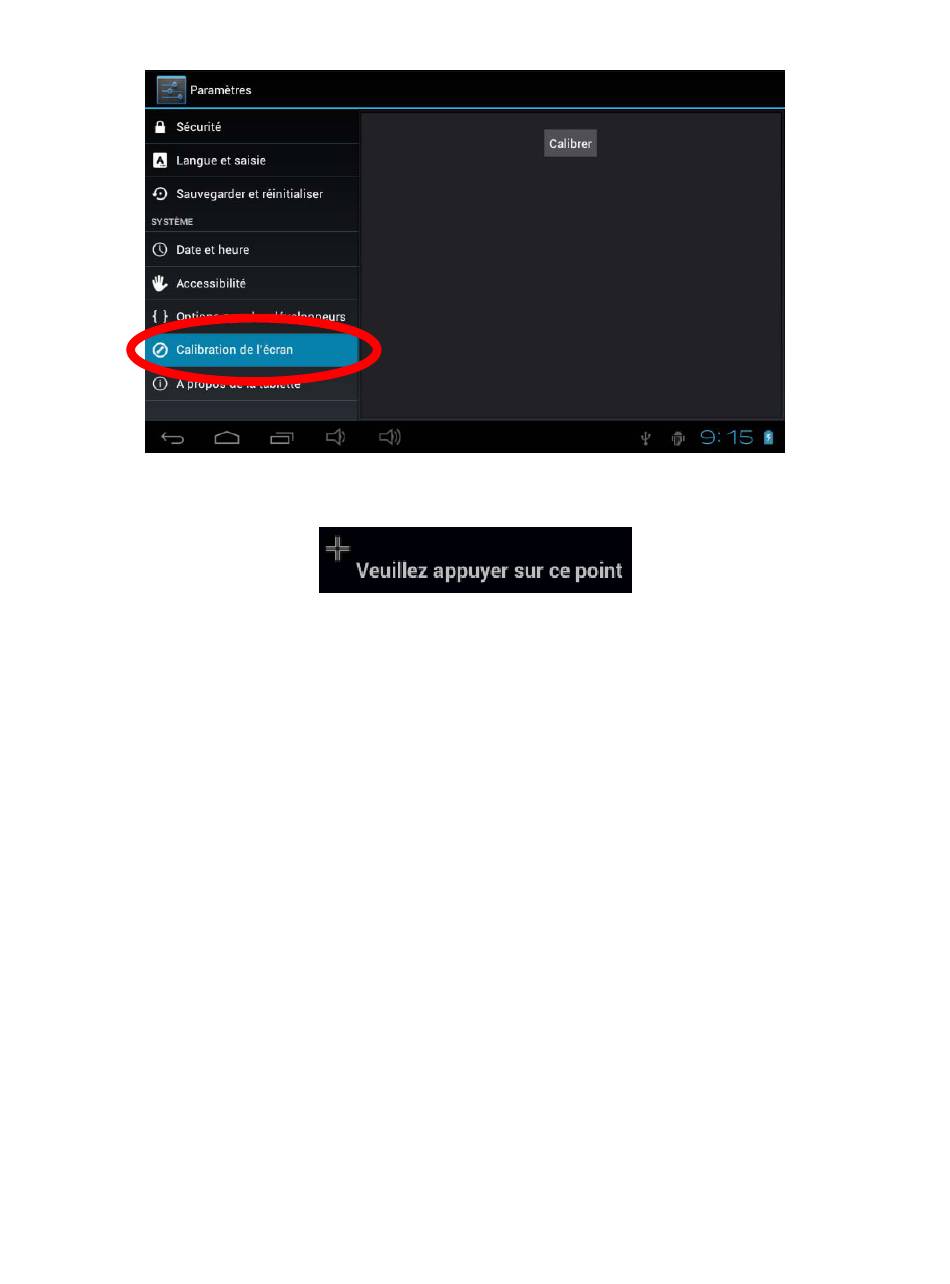950x1284 pixels.
Task: Lower volume with the speaker icon
Action: click(336, 437)
